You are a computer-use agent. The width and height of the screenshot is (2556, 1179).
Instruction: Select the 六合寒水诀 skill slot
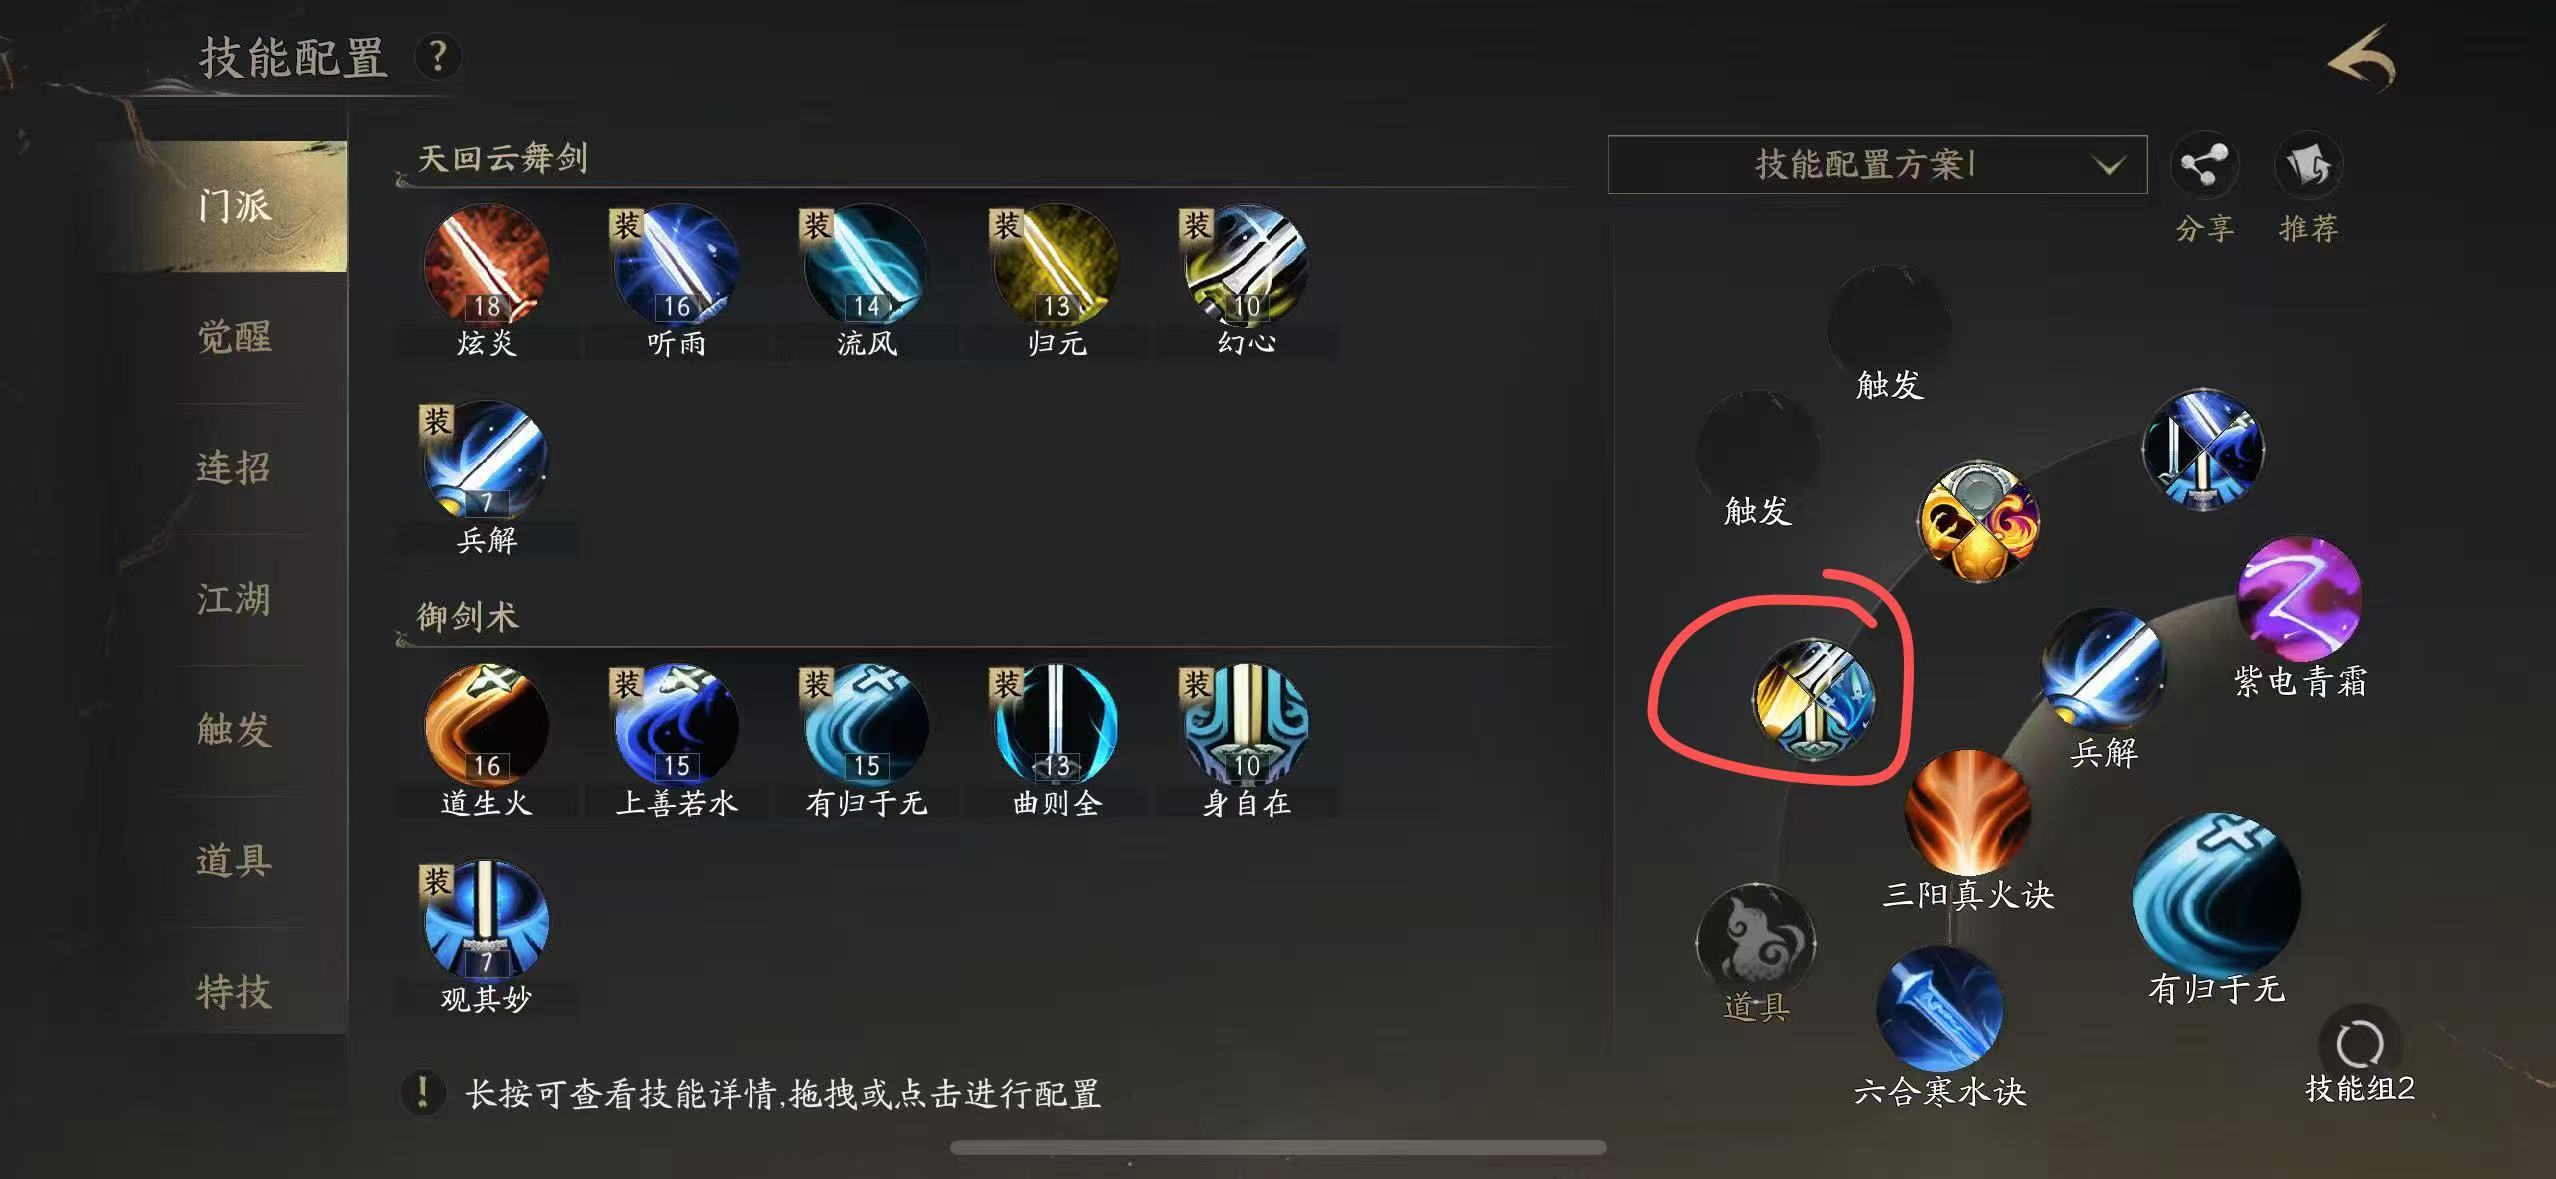pyautogui.click(x=1940, y=1008)
